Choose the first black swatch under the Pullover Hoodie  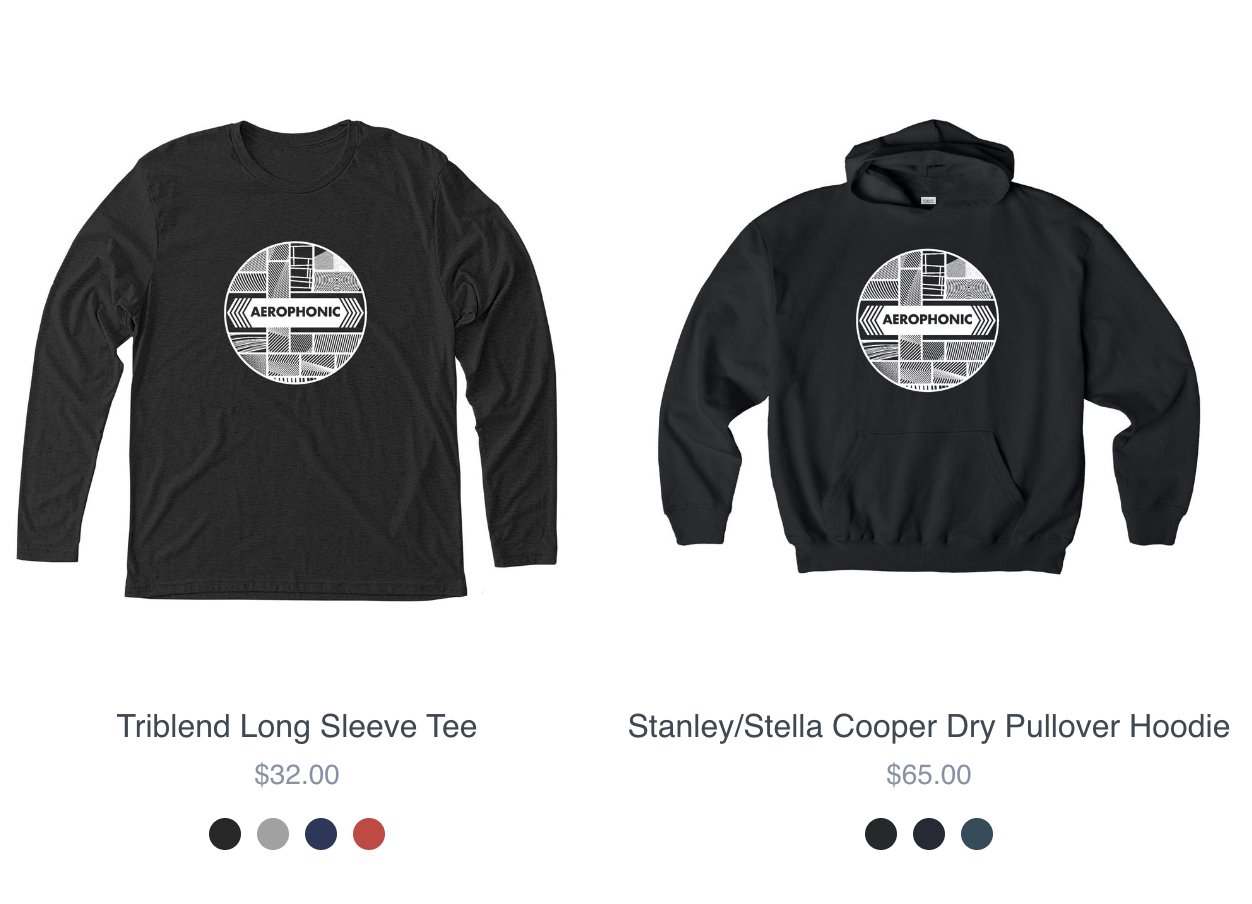(x=881, y=833)
